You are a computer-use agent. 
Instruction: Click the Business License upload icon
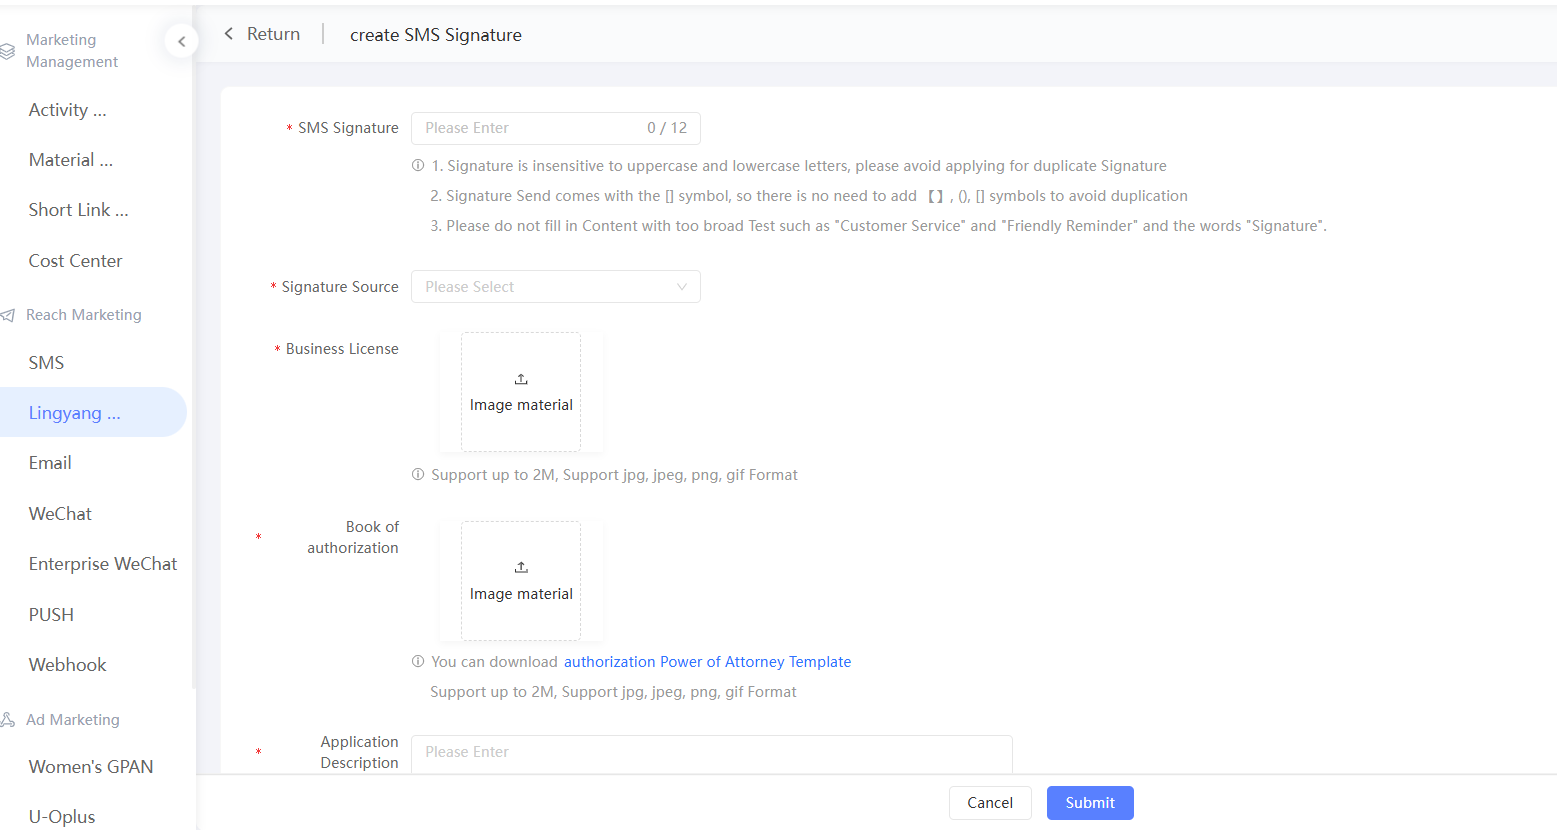[x=521, y=379]
